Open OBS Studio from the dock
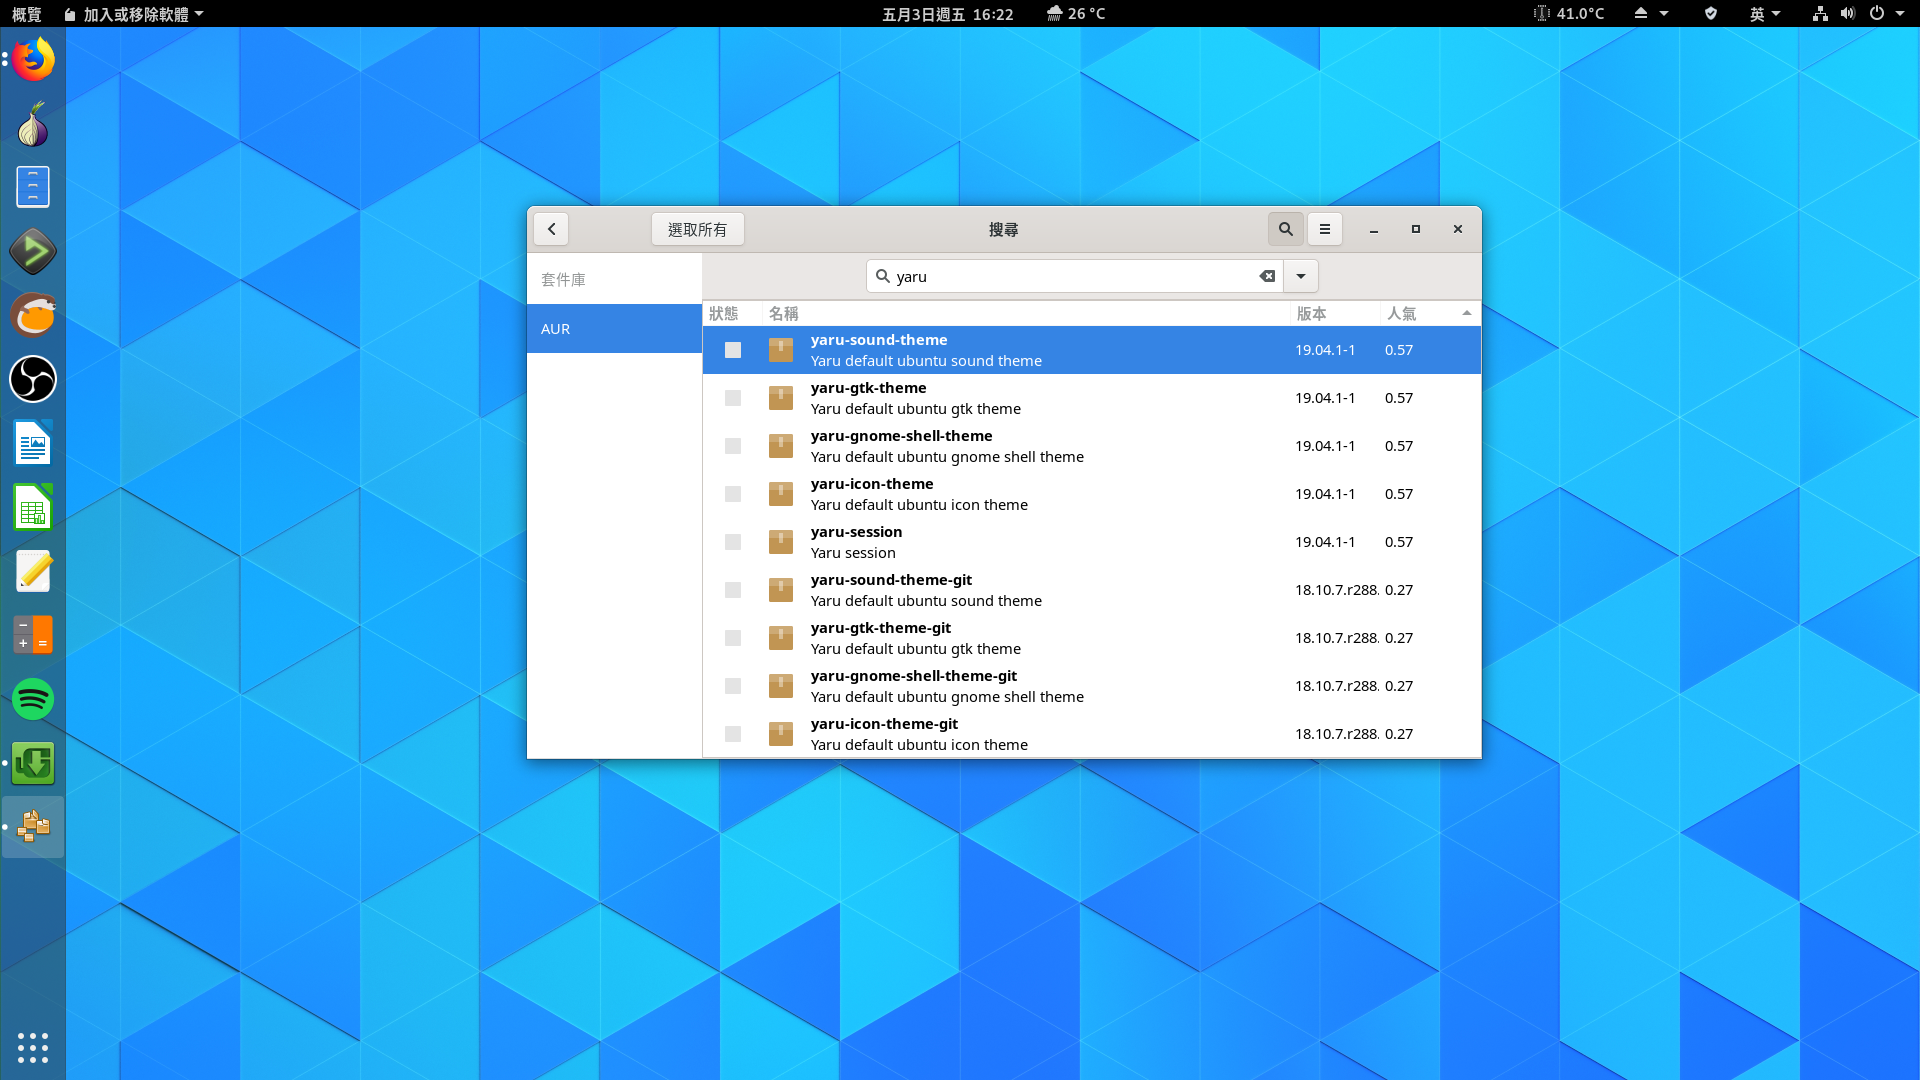 [x=33, y=379]
